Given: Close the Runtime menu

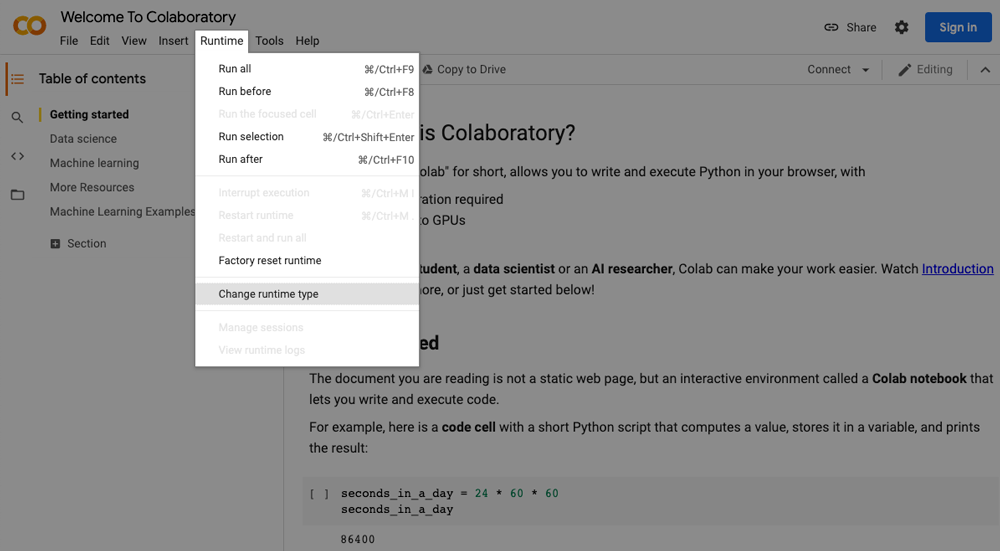Looking at the screenshot, I should (x=221, y=41).
